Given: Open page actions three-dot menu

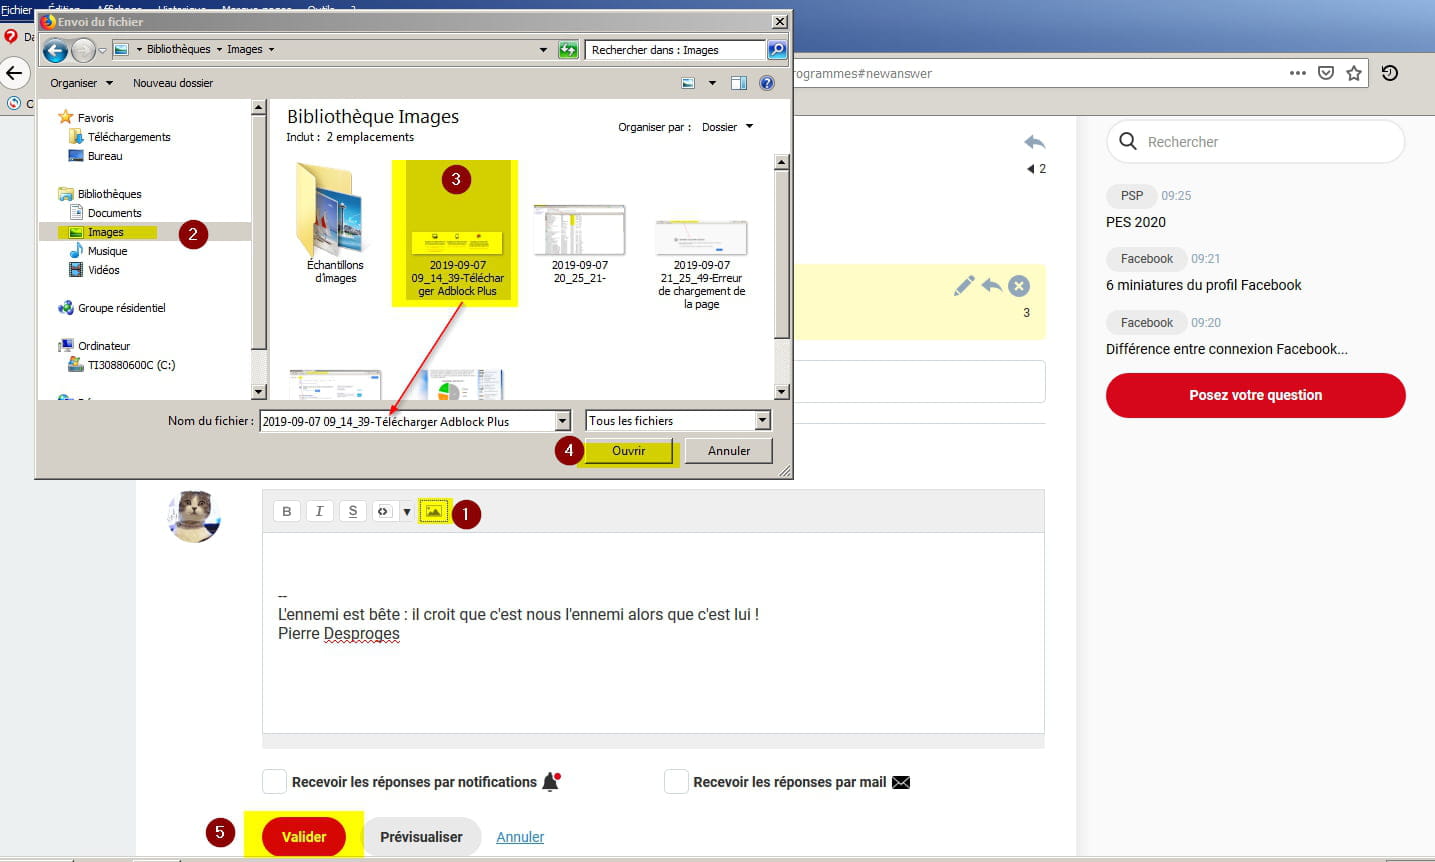Looking at the screenshot, I should [x=1298, y=73].
